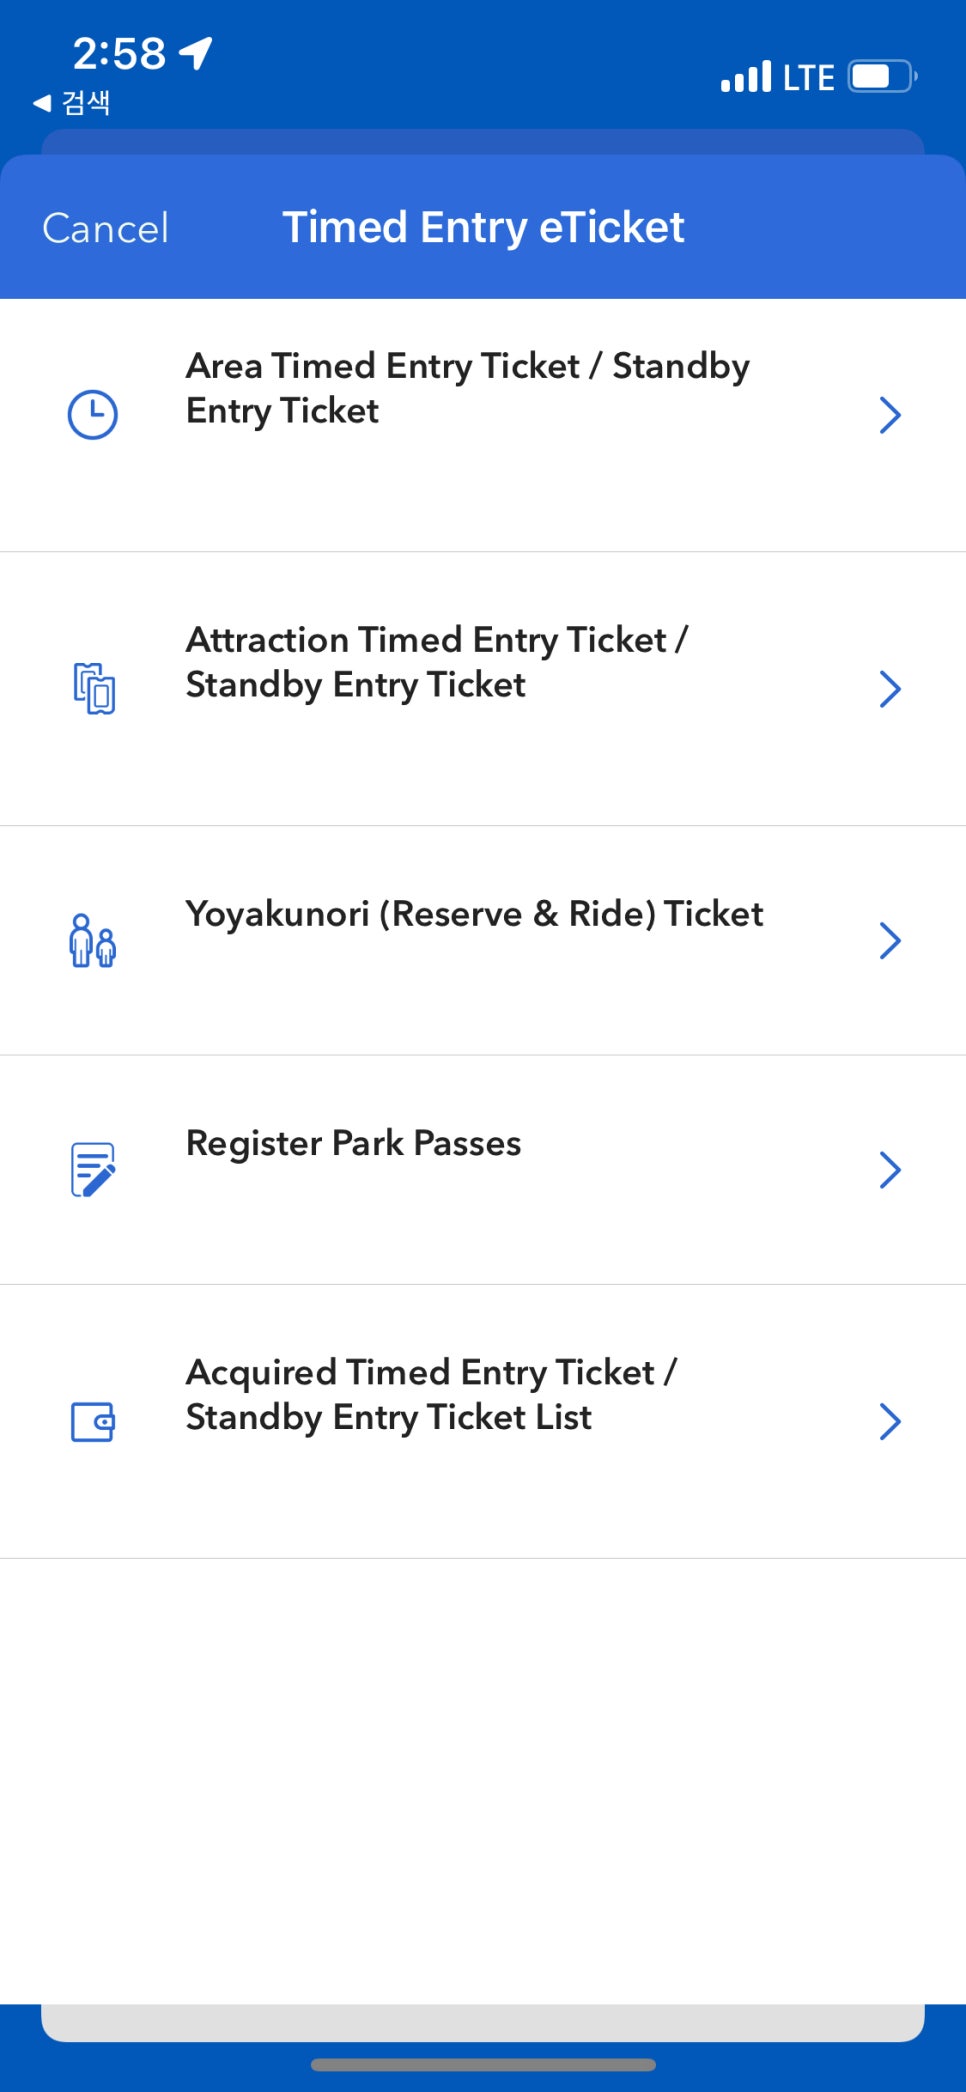
Task: Open Register Park Passes text label
Action: [x=354, y=1143]
